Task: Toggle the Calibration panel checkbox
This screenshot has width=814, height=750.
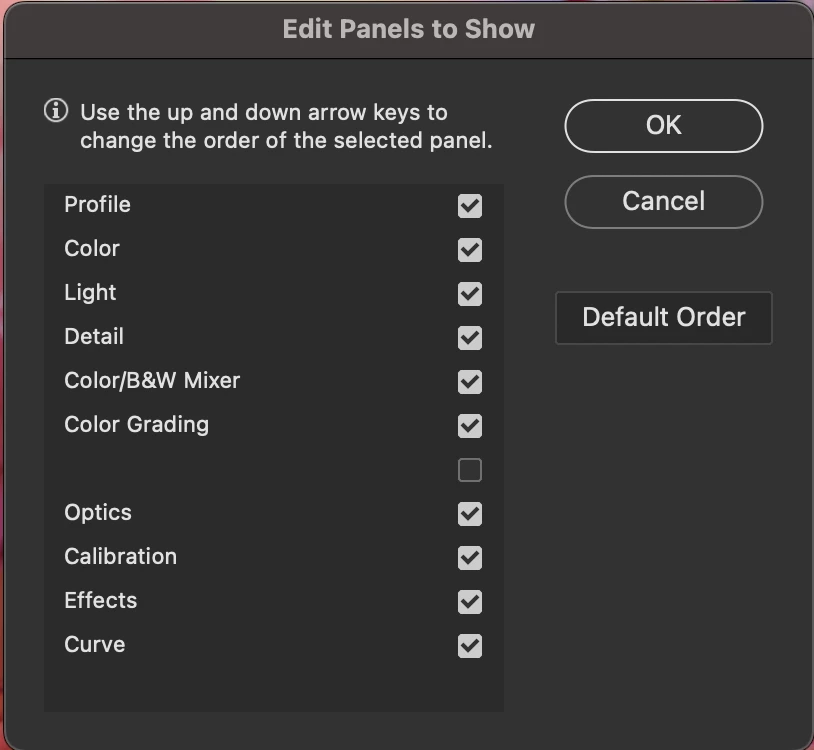Action: point(469,558)
